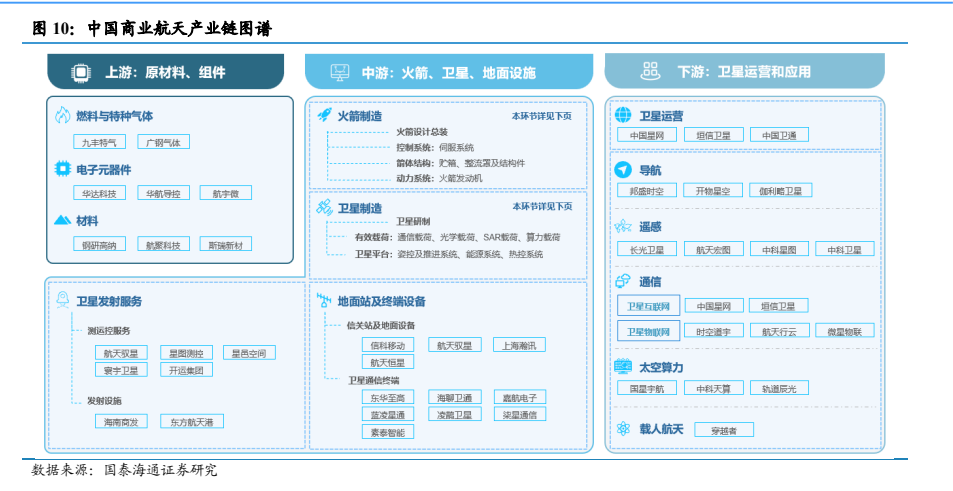Select the 卫星互联网 category box

[649, 306]
